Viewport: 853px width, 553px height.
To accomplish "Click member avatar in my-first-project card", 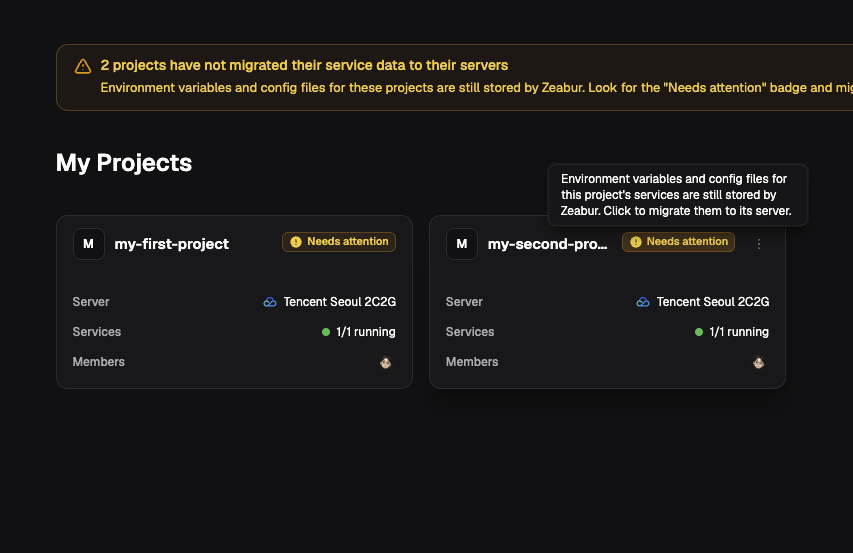I will coord(386,362).
